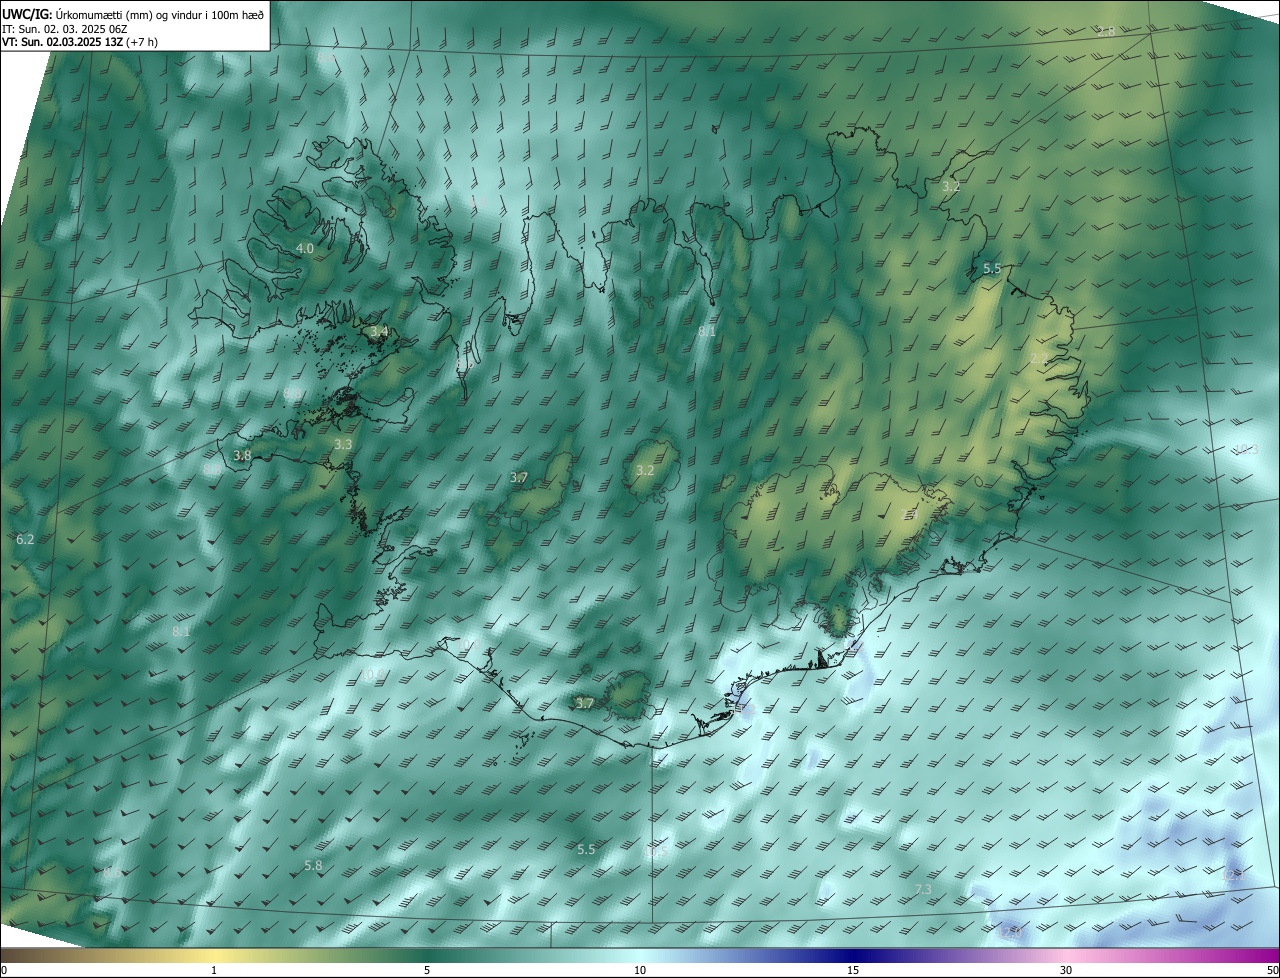Click the 30 tick label on the color scale

point(1066,970)
